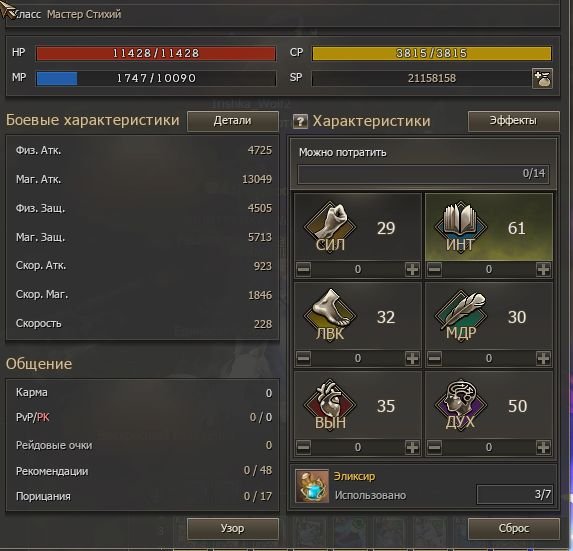Click the MP bar showing 1747/10090
The image size is (573, 551).
click(x=156, y=79)
